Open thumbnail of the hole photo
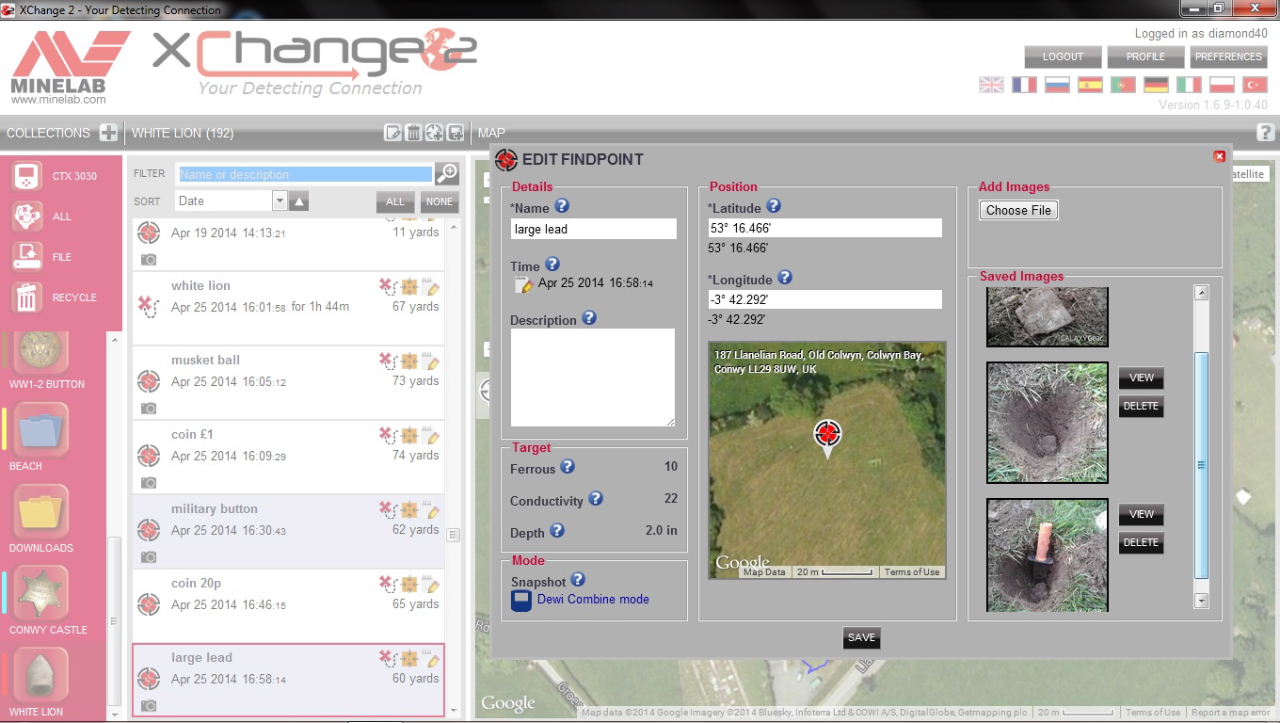The width and height of the screenshot is (1280, 723). [1047, 423]
